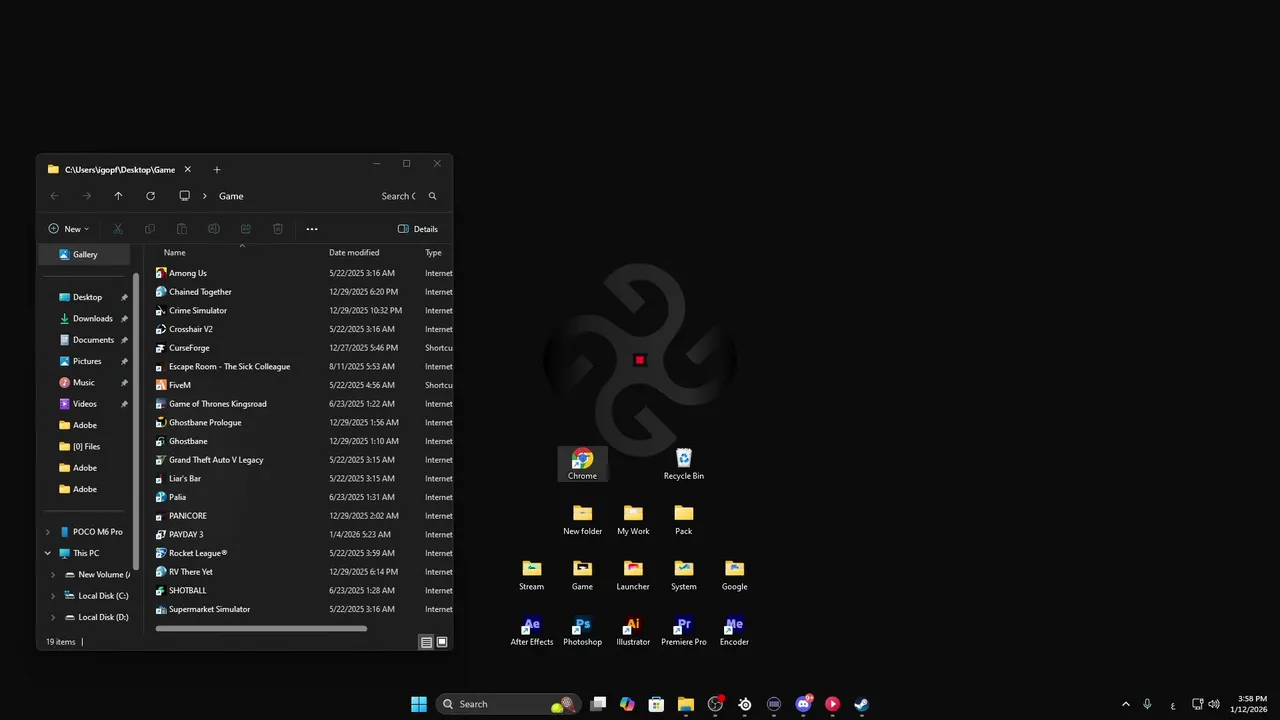Expand the Local Disk (C:) node
The image size is (1280, 720).
click(53, 596)
